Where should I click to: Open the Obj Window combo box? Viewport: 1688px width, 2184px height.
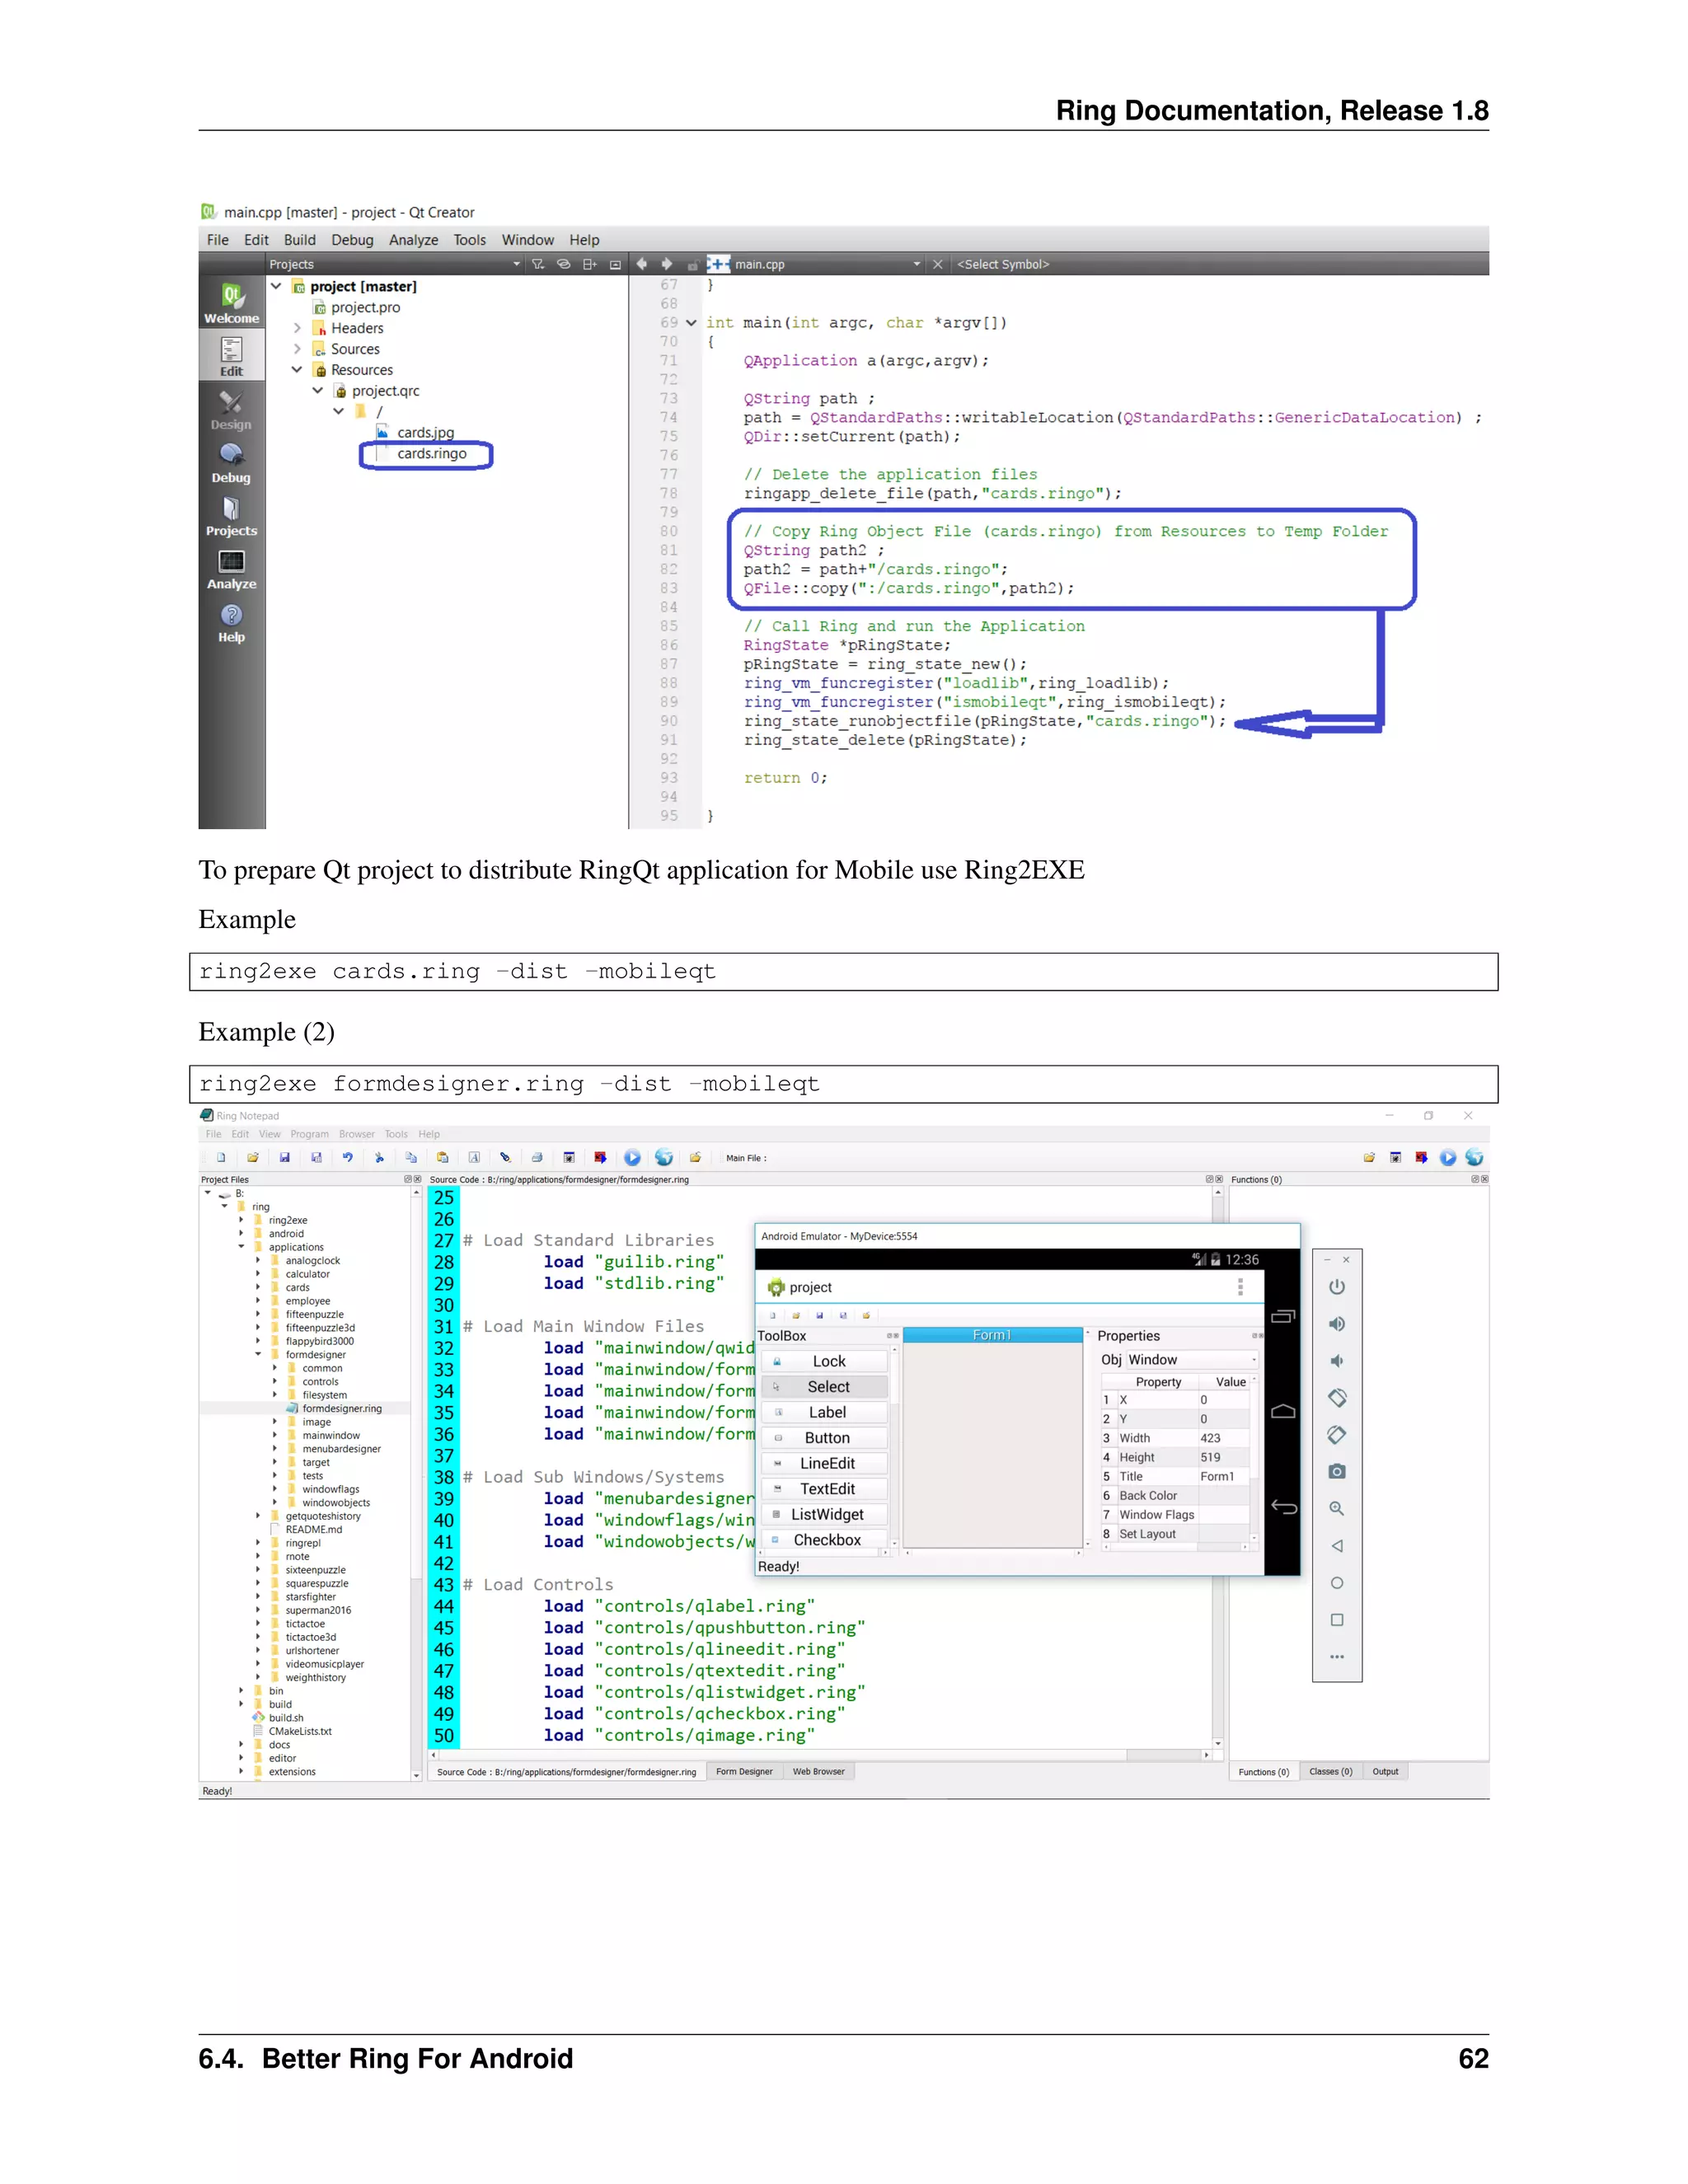point(1190,1360)
